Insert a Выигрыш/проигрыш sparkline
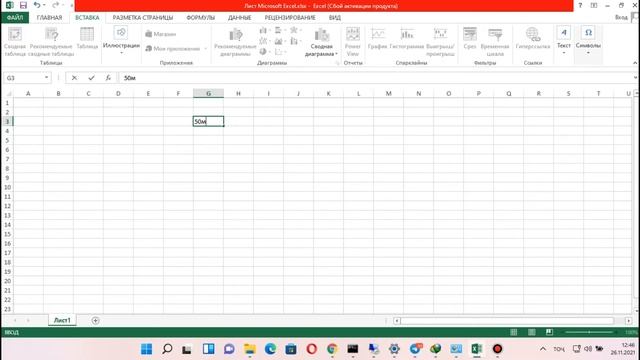 (x=440, y=42)
